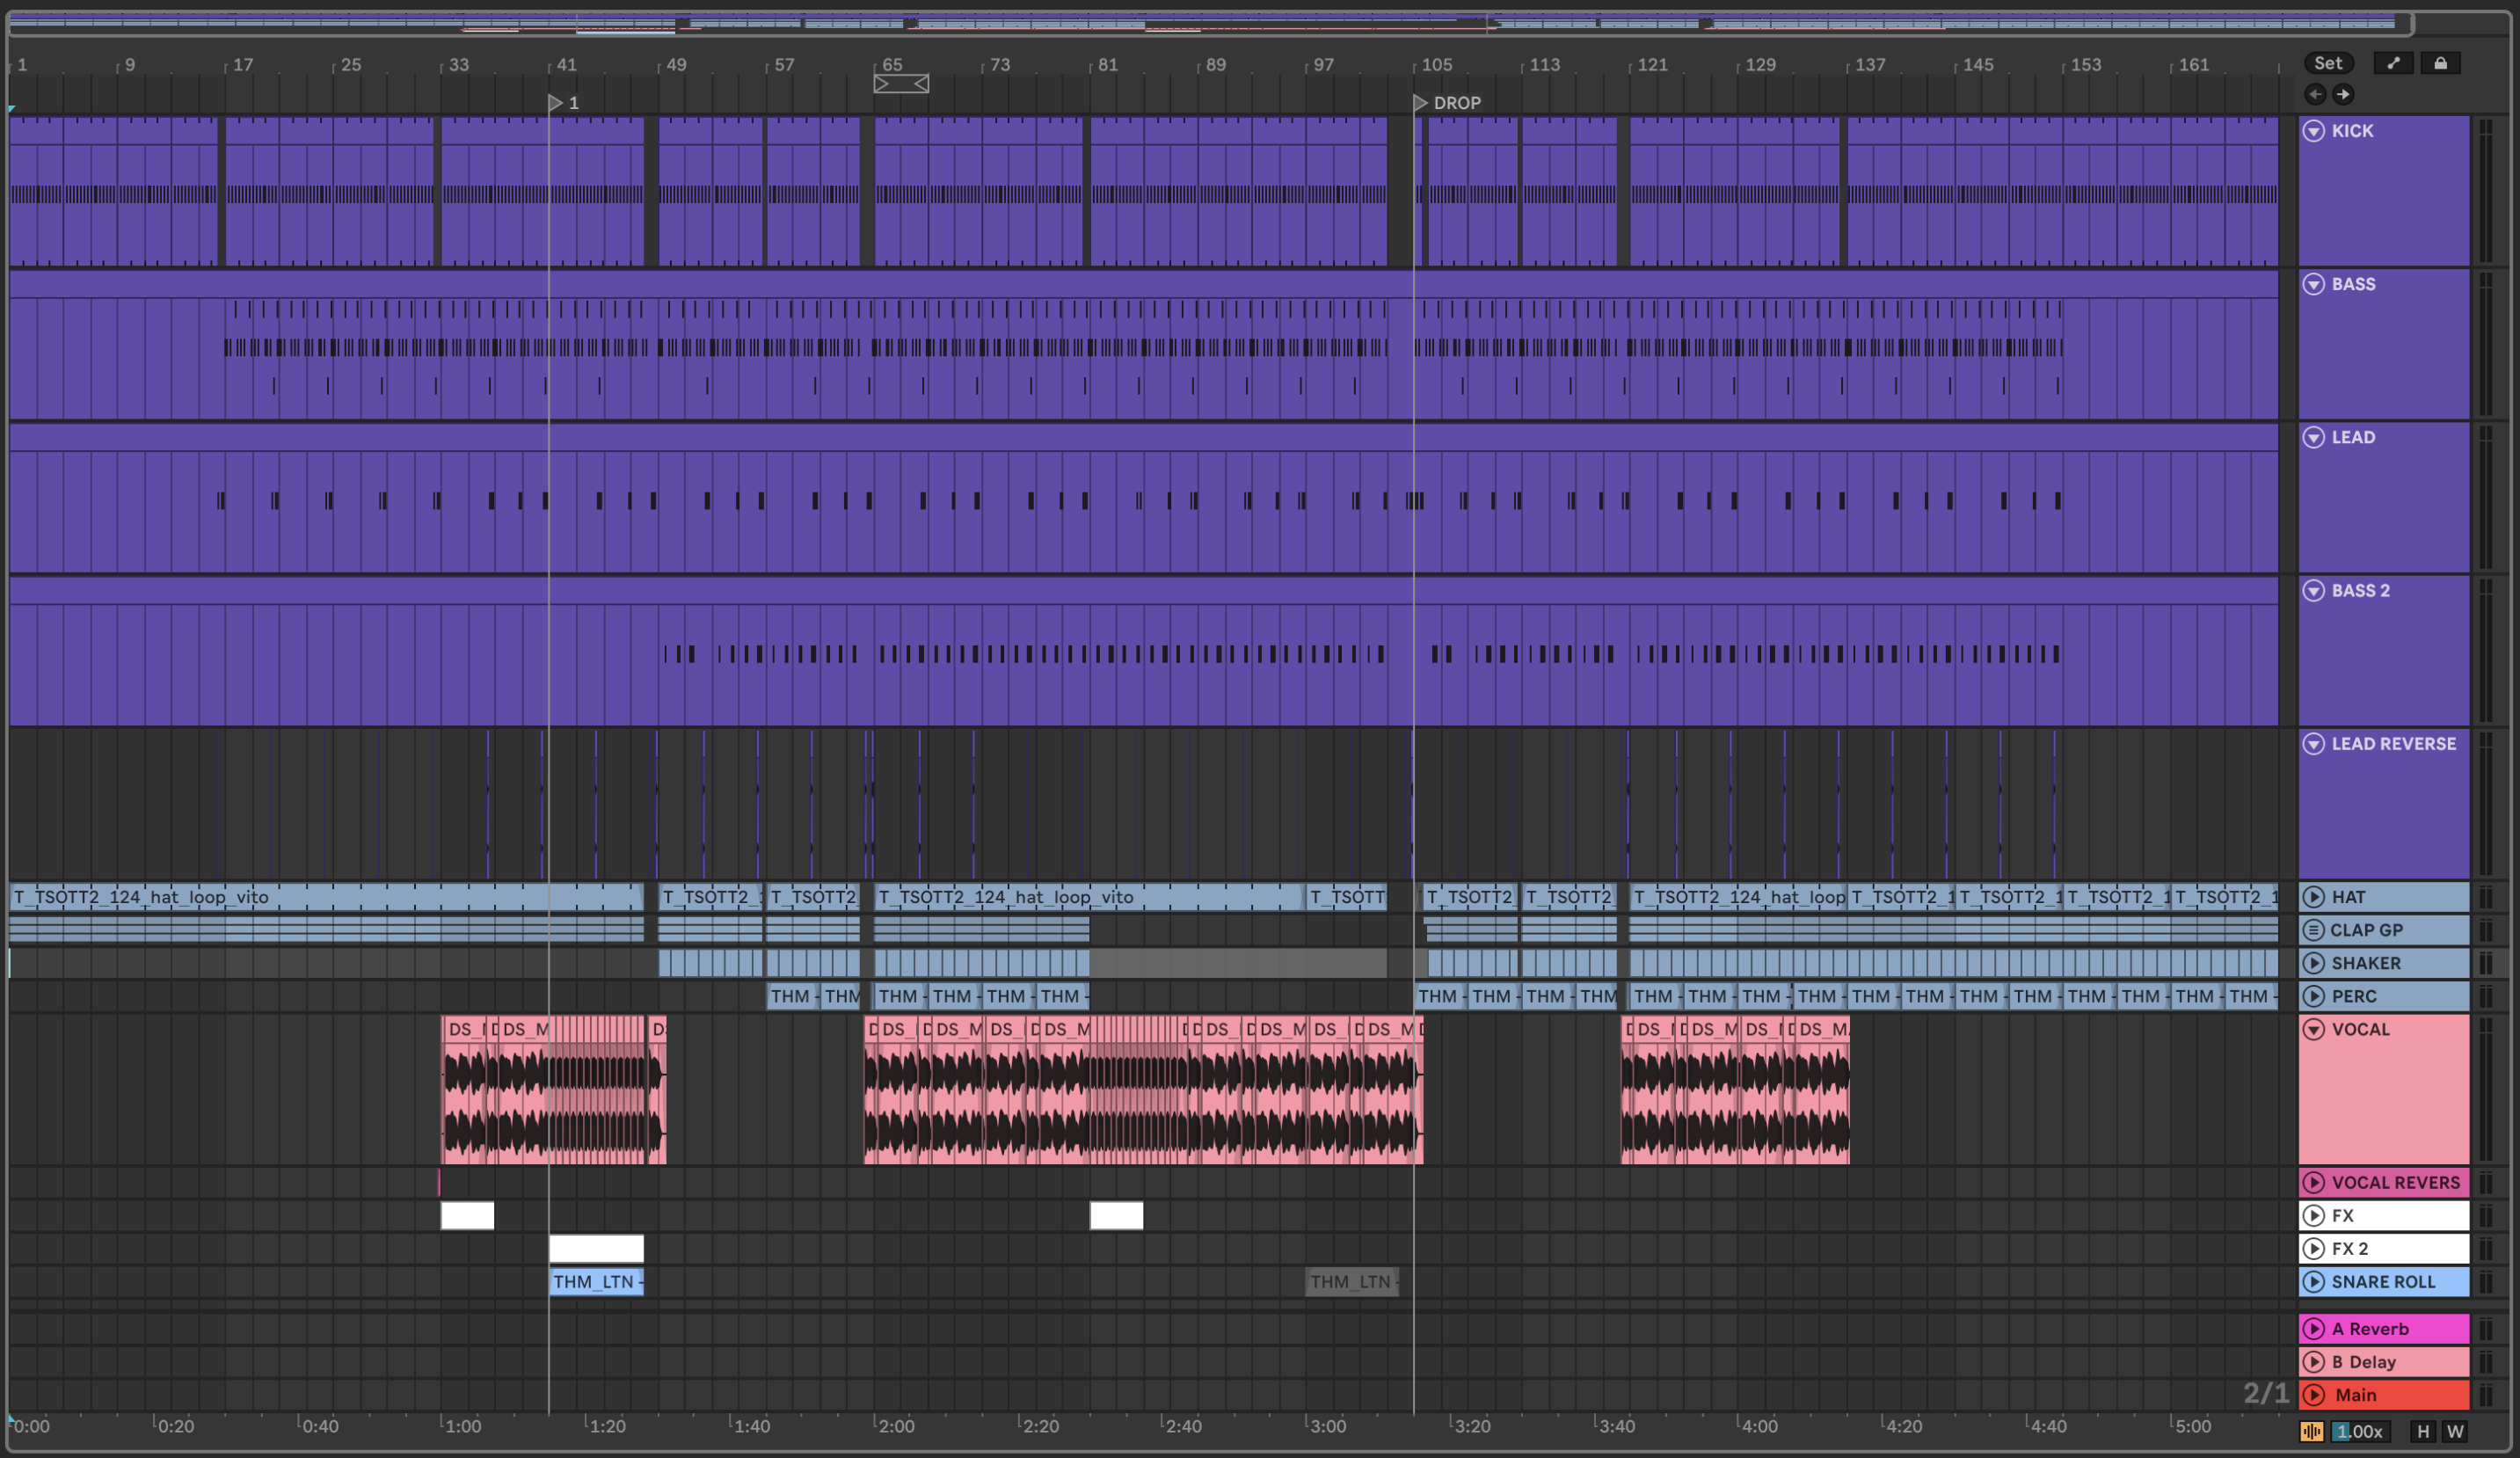Select the BASS 2 track name

[2360, 590]
